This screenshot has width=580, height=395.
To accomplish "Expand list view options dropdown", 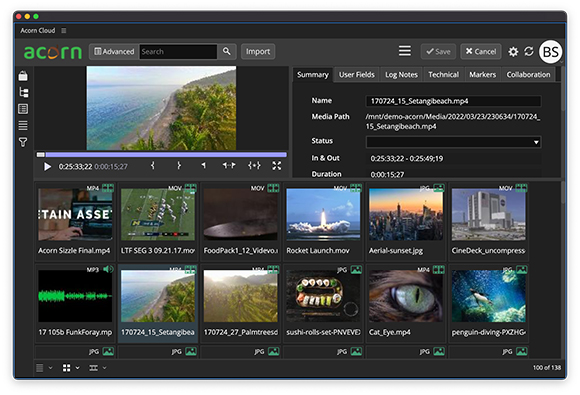I will [x=51, y=368].
